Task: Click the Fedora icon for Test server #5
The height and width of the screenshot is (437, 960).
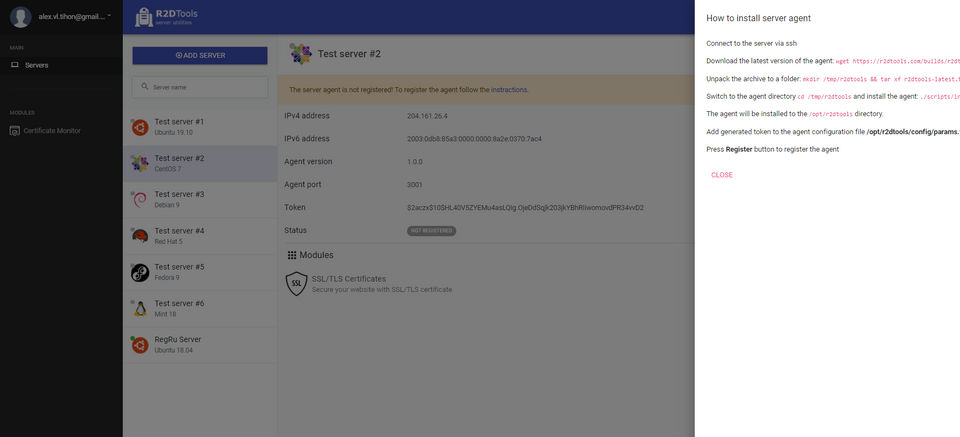Action: [140, 272]
